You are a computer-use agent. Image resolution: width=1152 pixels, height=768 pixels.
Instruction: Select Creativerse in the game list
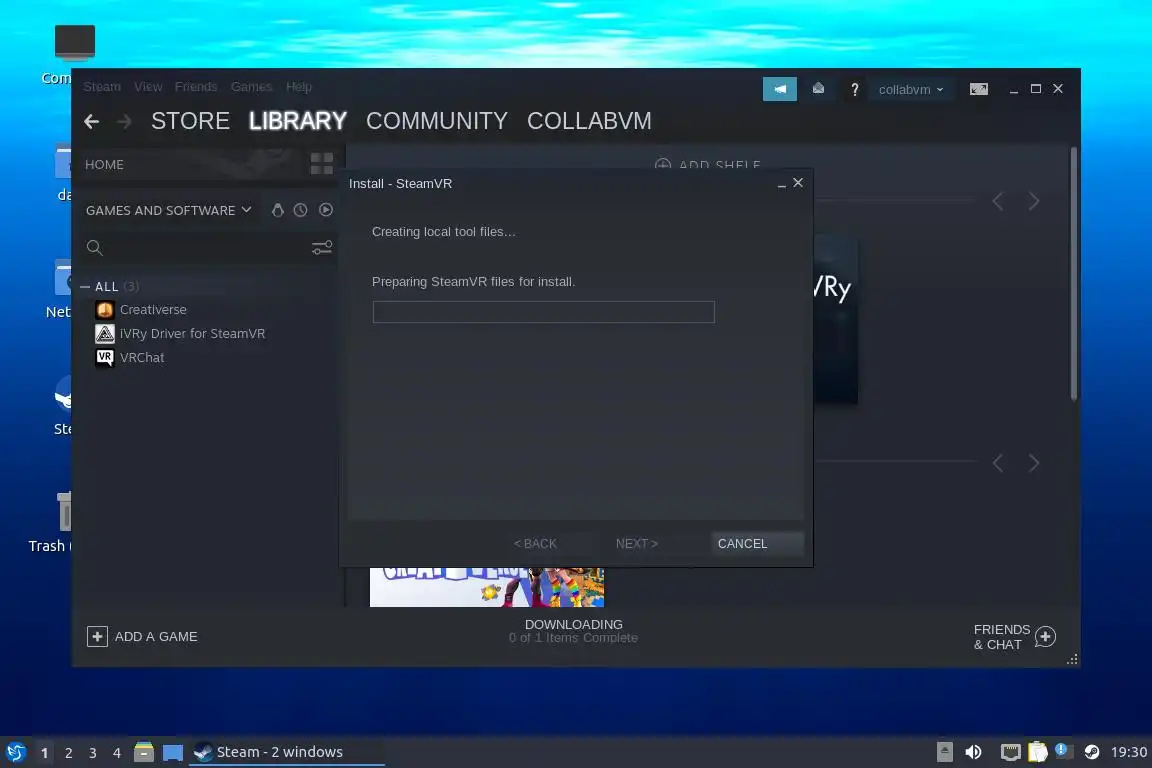coord(153,309)
